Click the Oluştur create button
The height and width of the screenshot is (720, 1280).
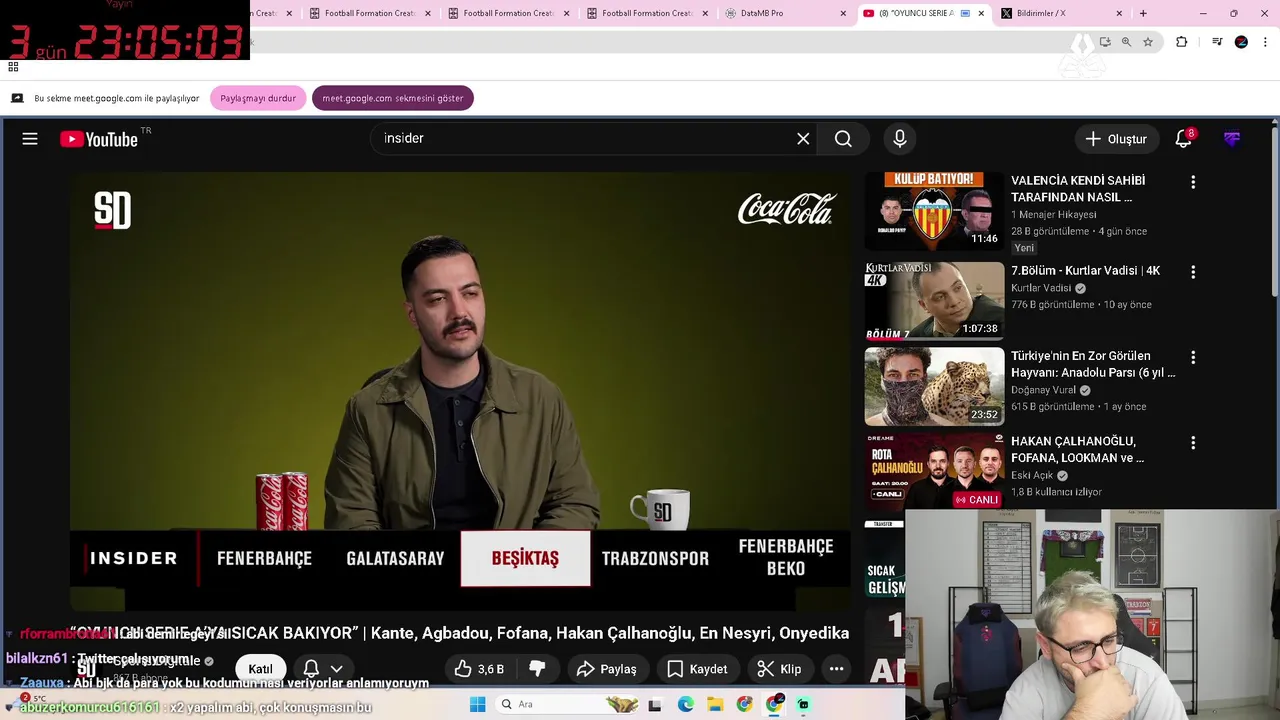pos(1117,139)
